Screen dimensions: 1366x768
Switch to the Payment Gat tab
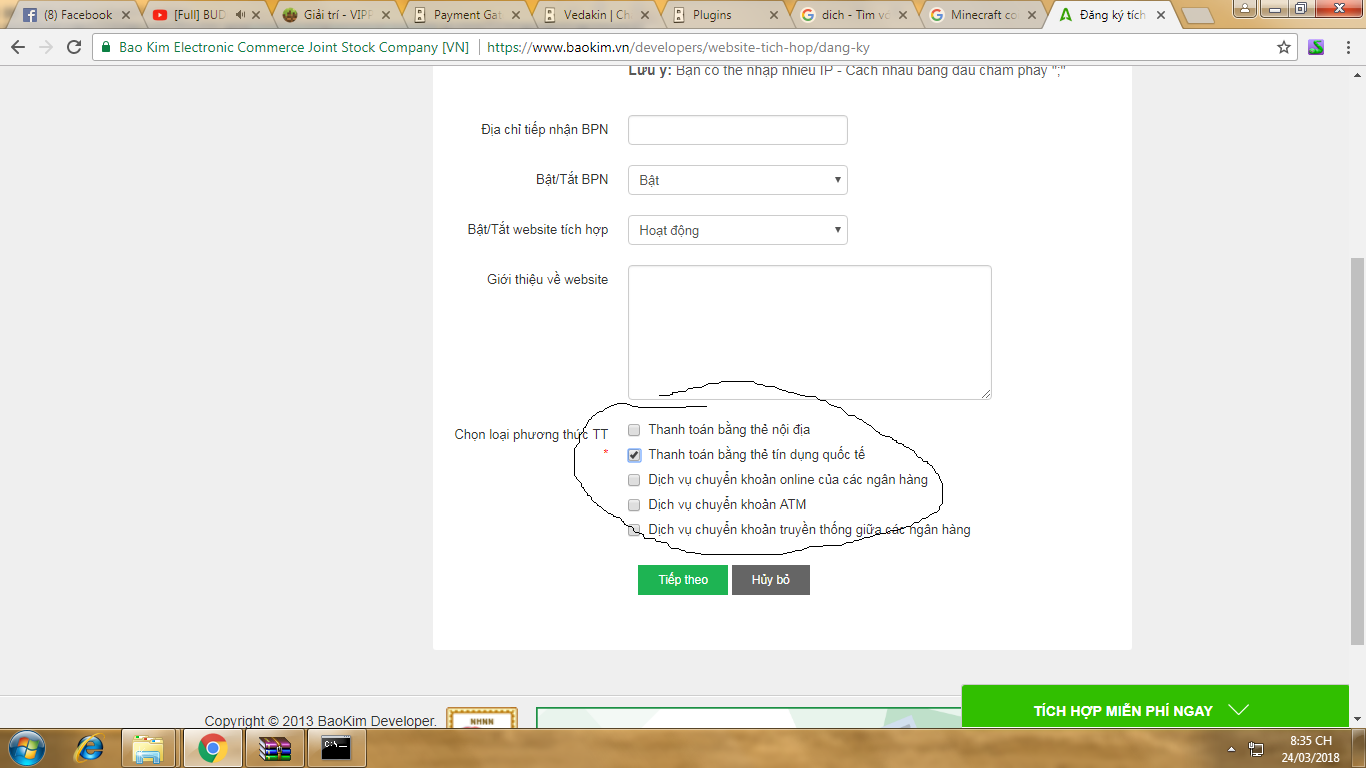point(464,15)
